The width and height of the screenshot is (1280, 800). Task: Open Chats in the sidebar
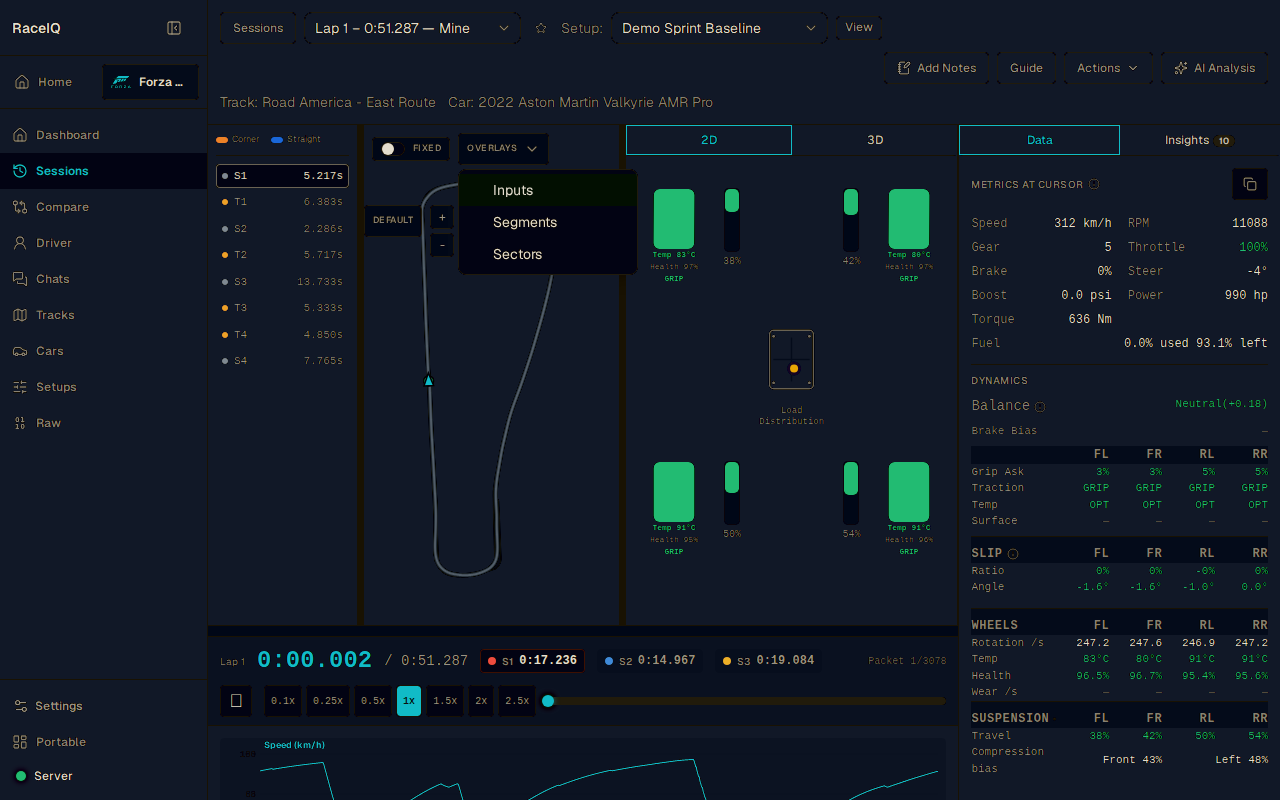pyautogui.click(x=104, y=279)
